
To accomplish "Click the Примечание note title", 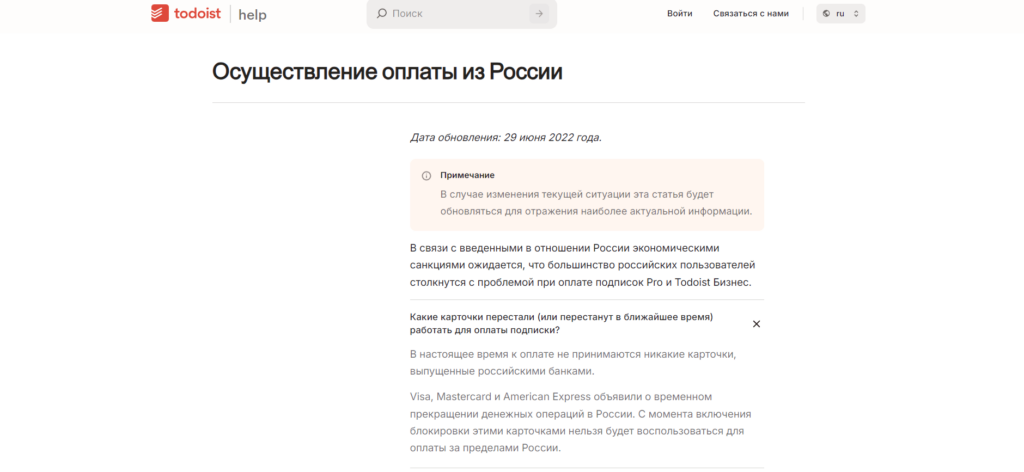I will coord(467,175).
